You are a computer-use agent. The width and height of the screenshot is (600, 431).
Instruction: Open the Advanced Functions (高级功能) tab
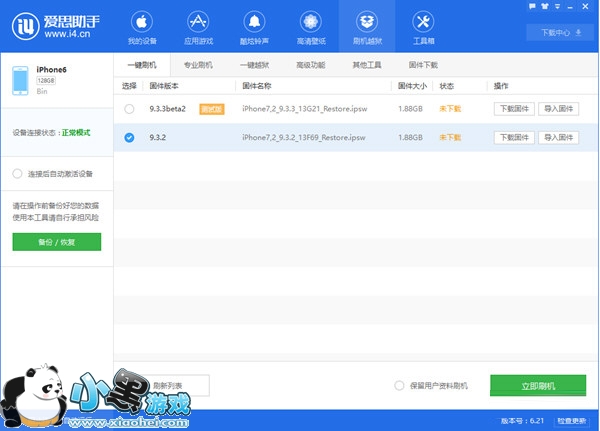[312, 64]
